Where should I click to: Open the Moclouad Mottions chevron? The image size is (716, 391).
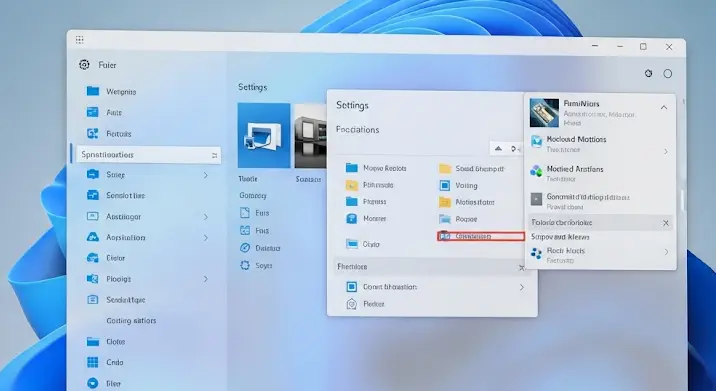[666, 151]
